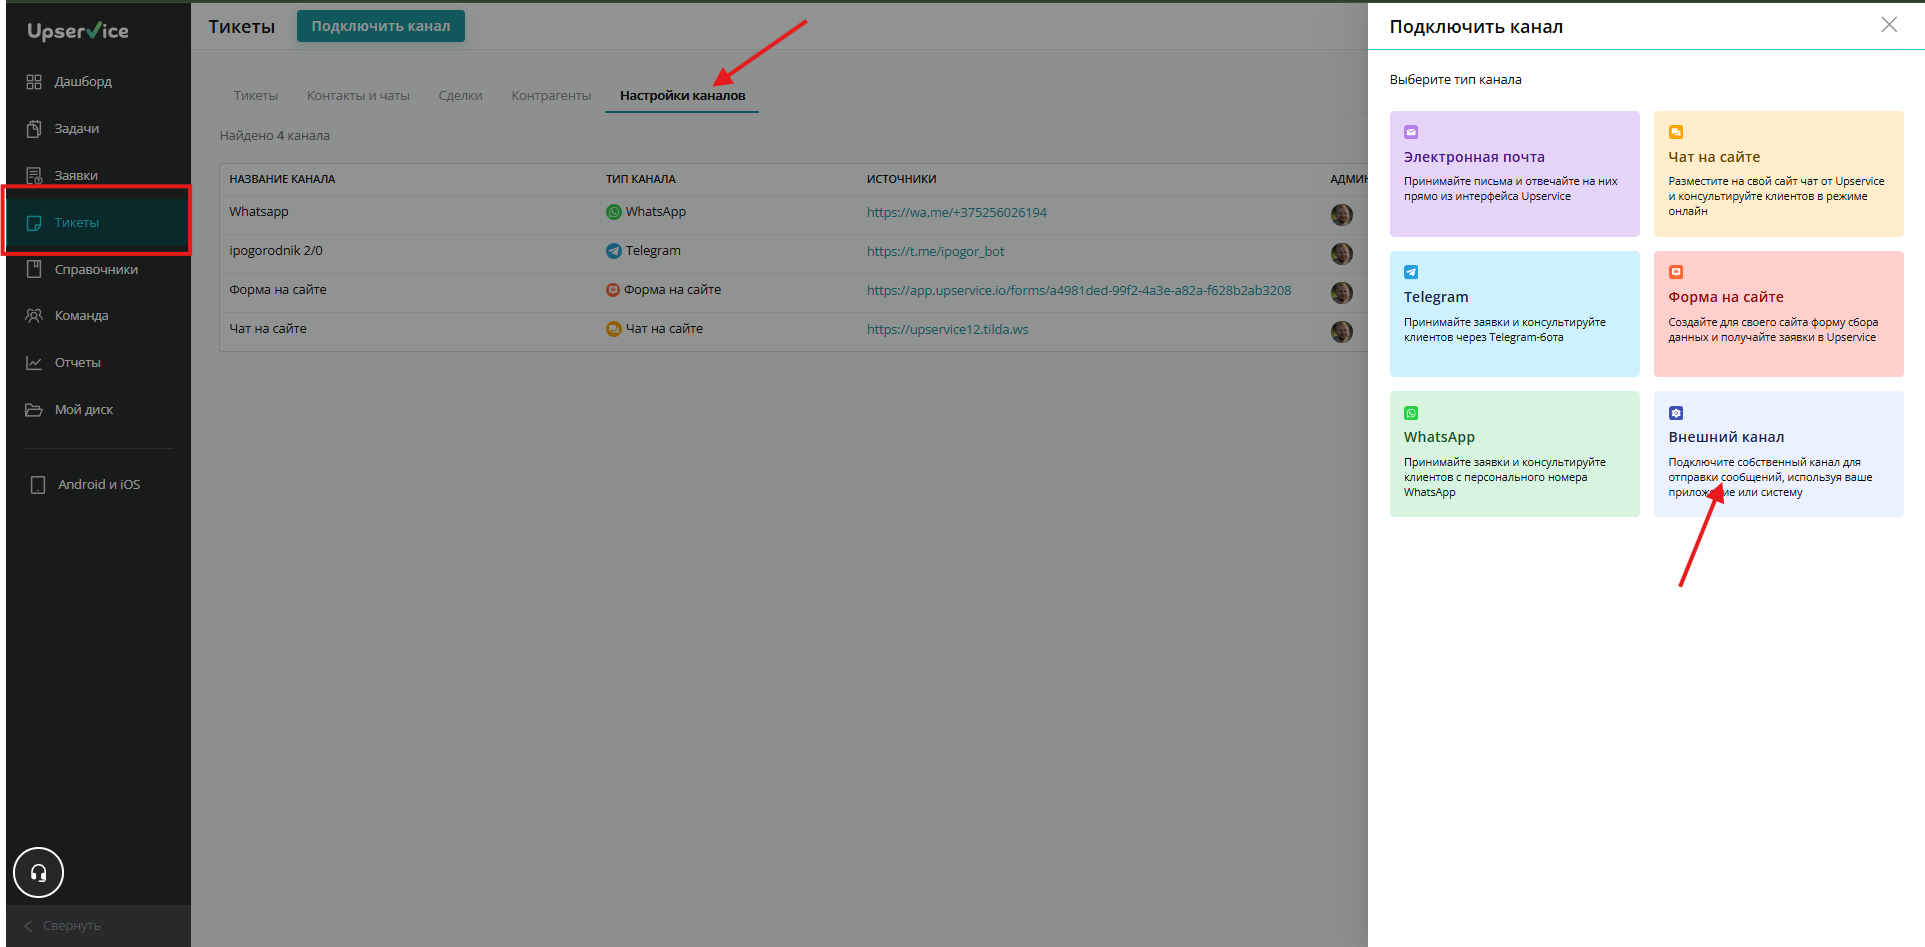Open the Справочники sidebar icon
1925x947 pixels.
point(34,269)
